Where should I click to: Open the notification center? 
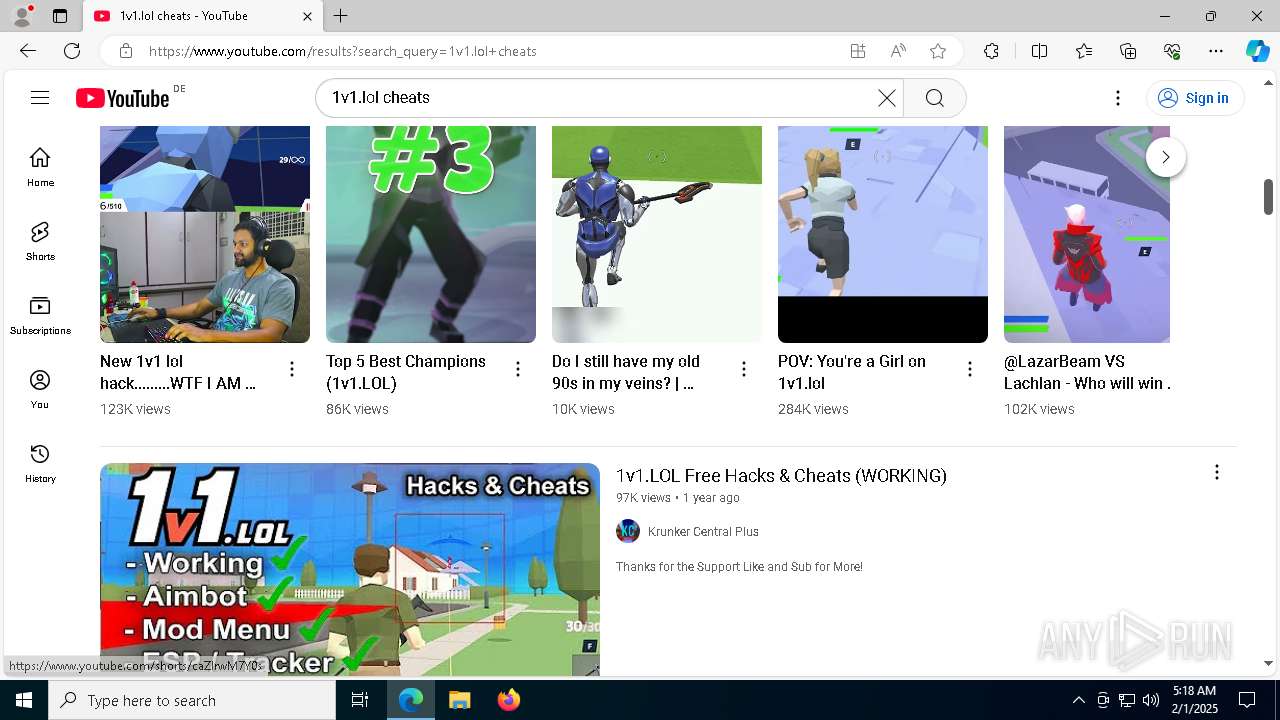click(1247, 700)
